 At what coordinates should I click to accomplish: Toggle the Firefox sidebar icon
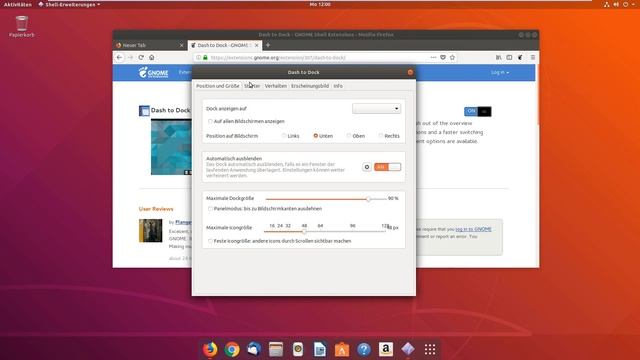pyautogui.click(x=509, y=58)
